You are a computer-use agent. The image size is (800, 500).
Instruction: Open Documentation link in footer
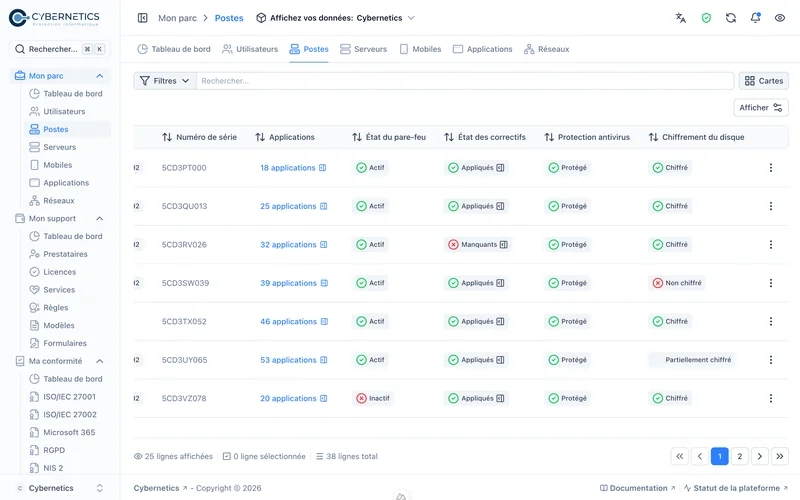click(x=638, y=488)
